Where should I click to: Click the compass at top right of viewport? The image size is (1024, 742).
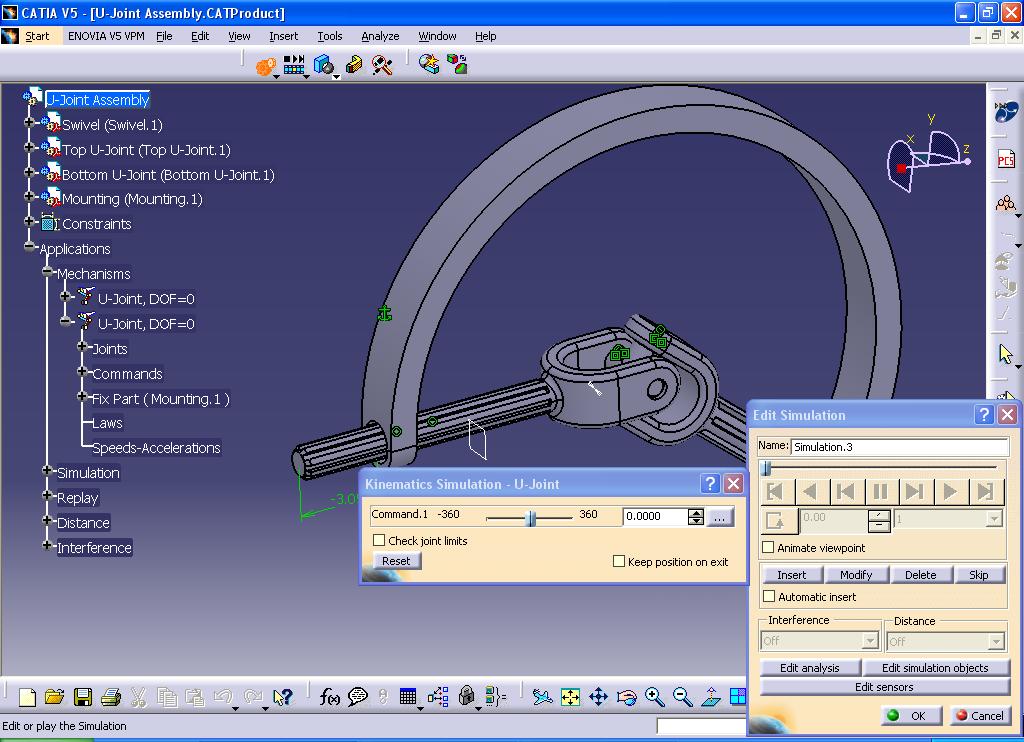point(927,157)
